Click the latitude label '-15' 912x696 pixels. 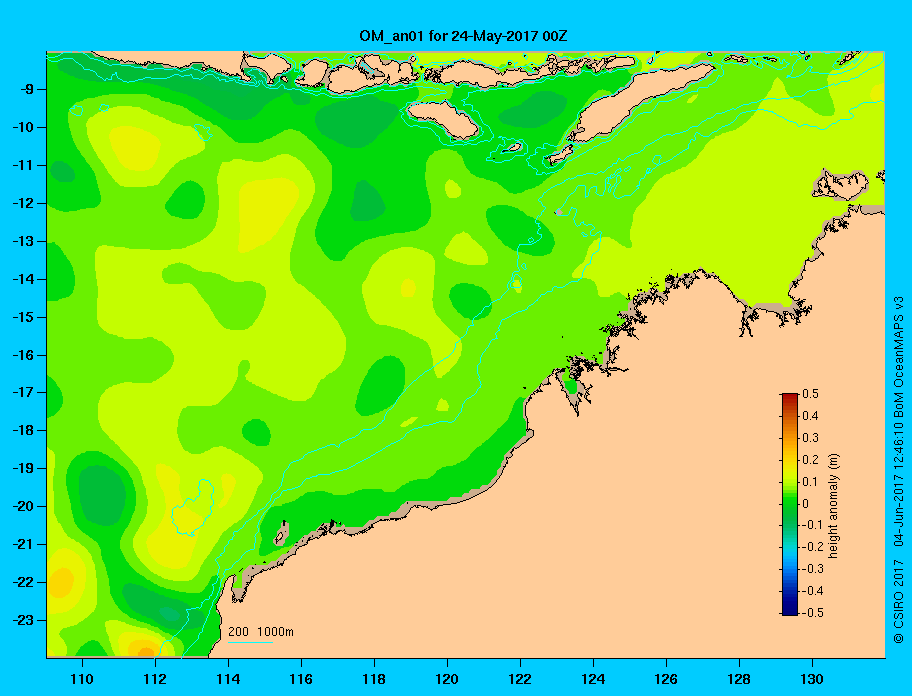tap(23, 317)
